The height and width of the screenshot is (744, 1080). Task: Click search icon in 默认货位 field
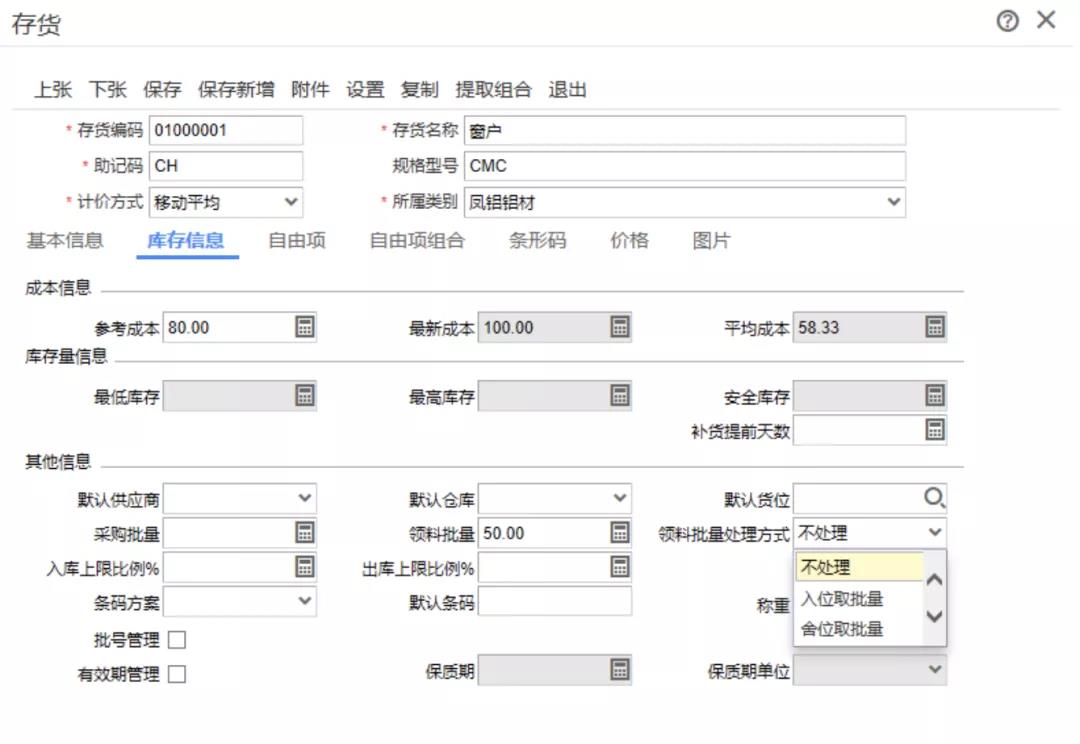tap(934, 498)
